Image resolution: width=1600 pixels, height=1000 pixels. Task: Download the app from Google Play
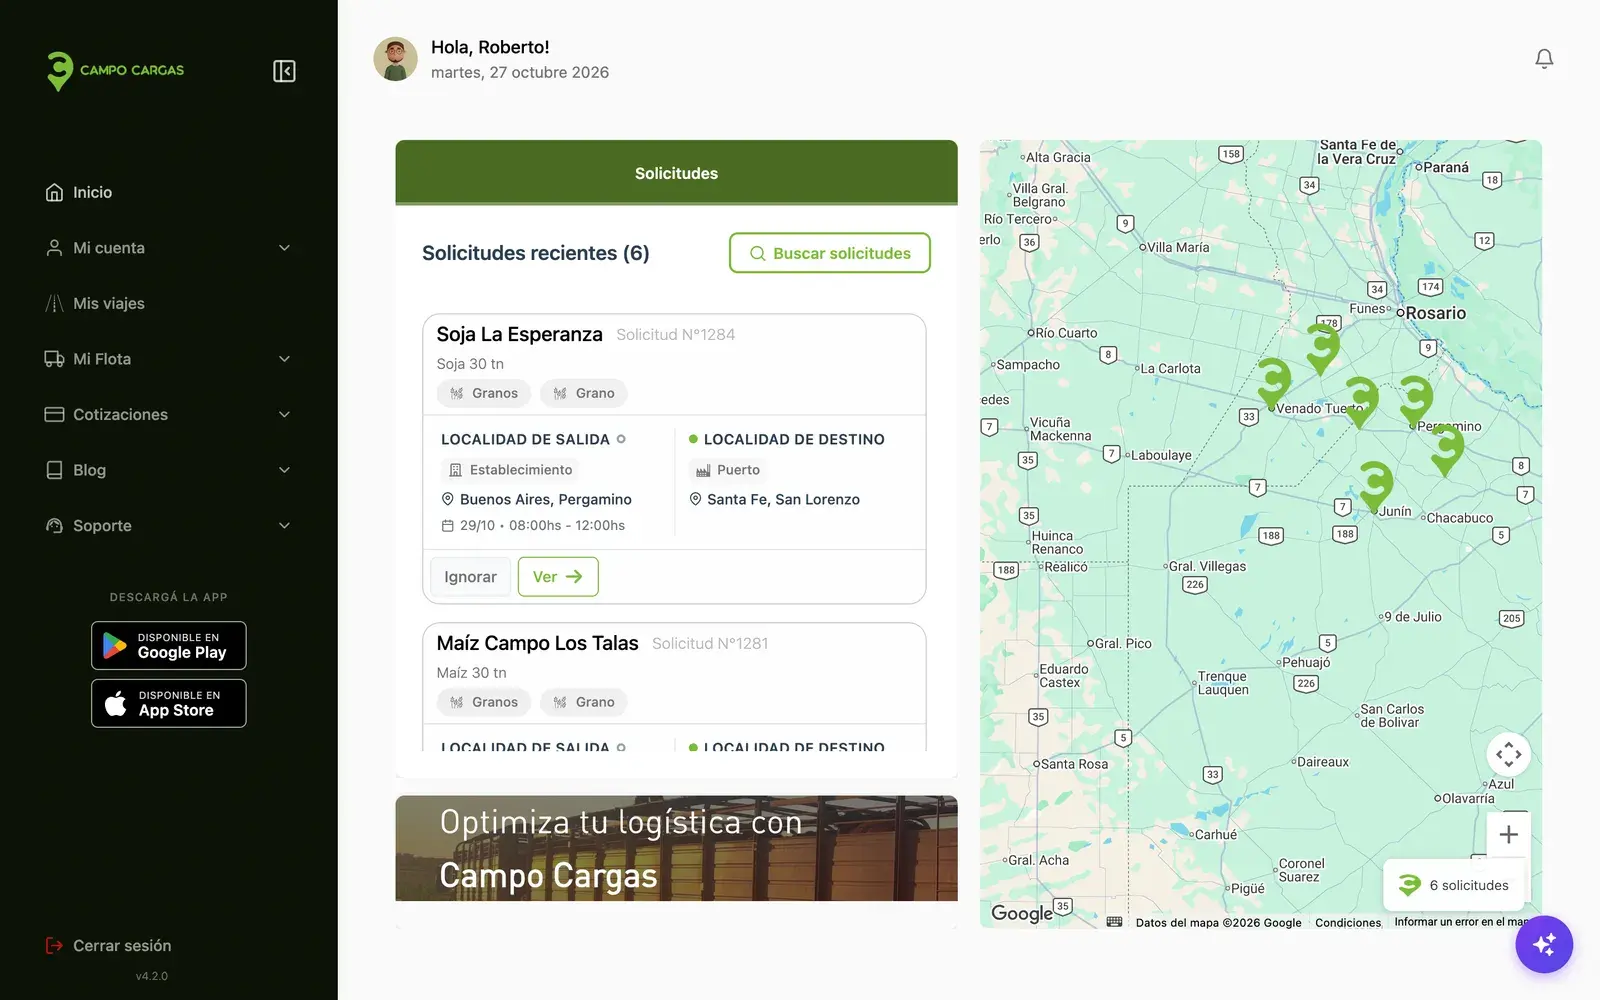(169, 646)
